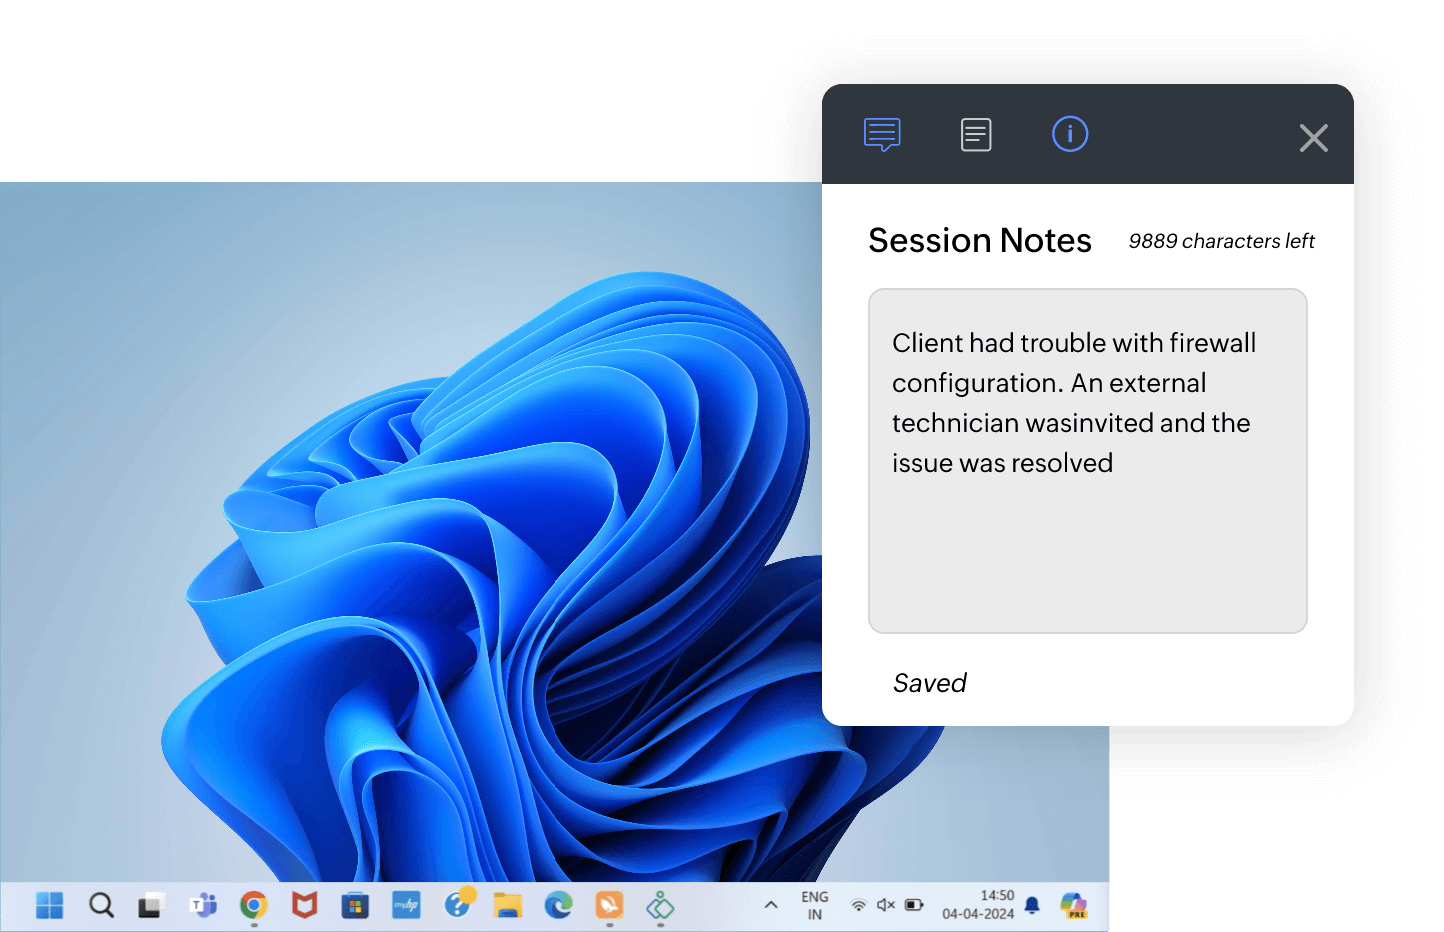
Task: Click inside the session notes text area
Action: pos(1087,460)
